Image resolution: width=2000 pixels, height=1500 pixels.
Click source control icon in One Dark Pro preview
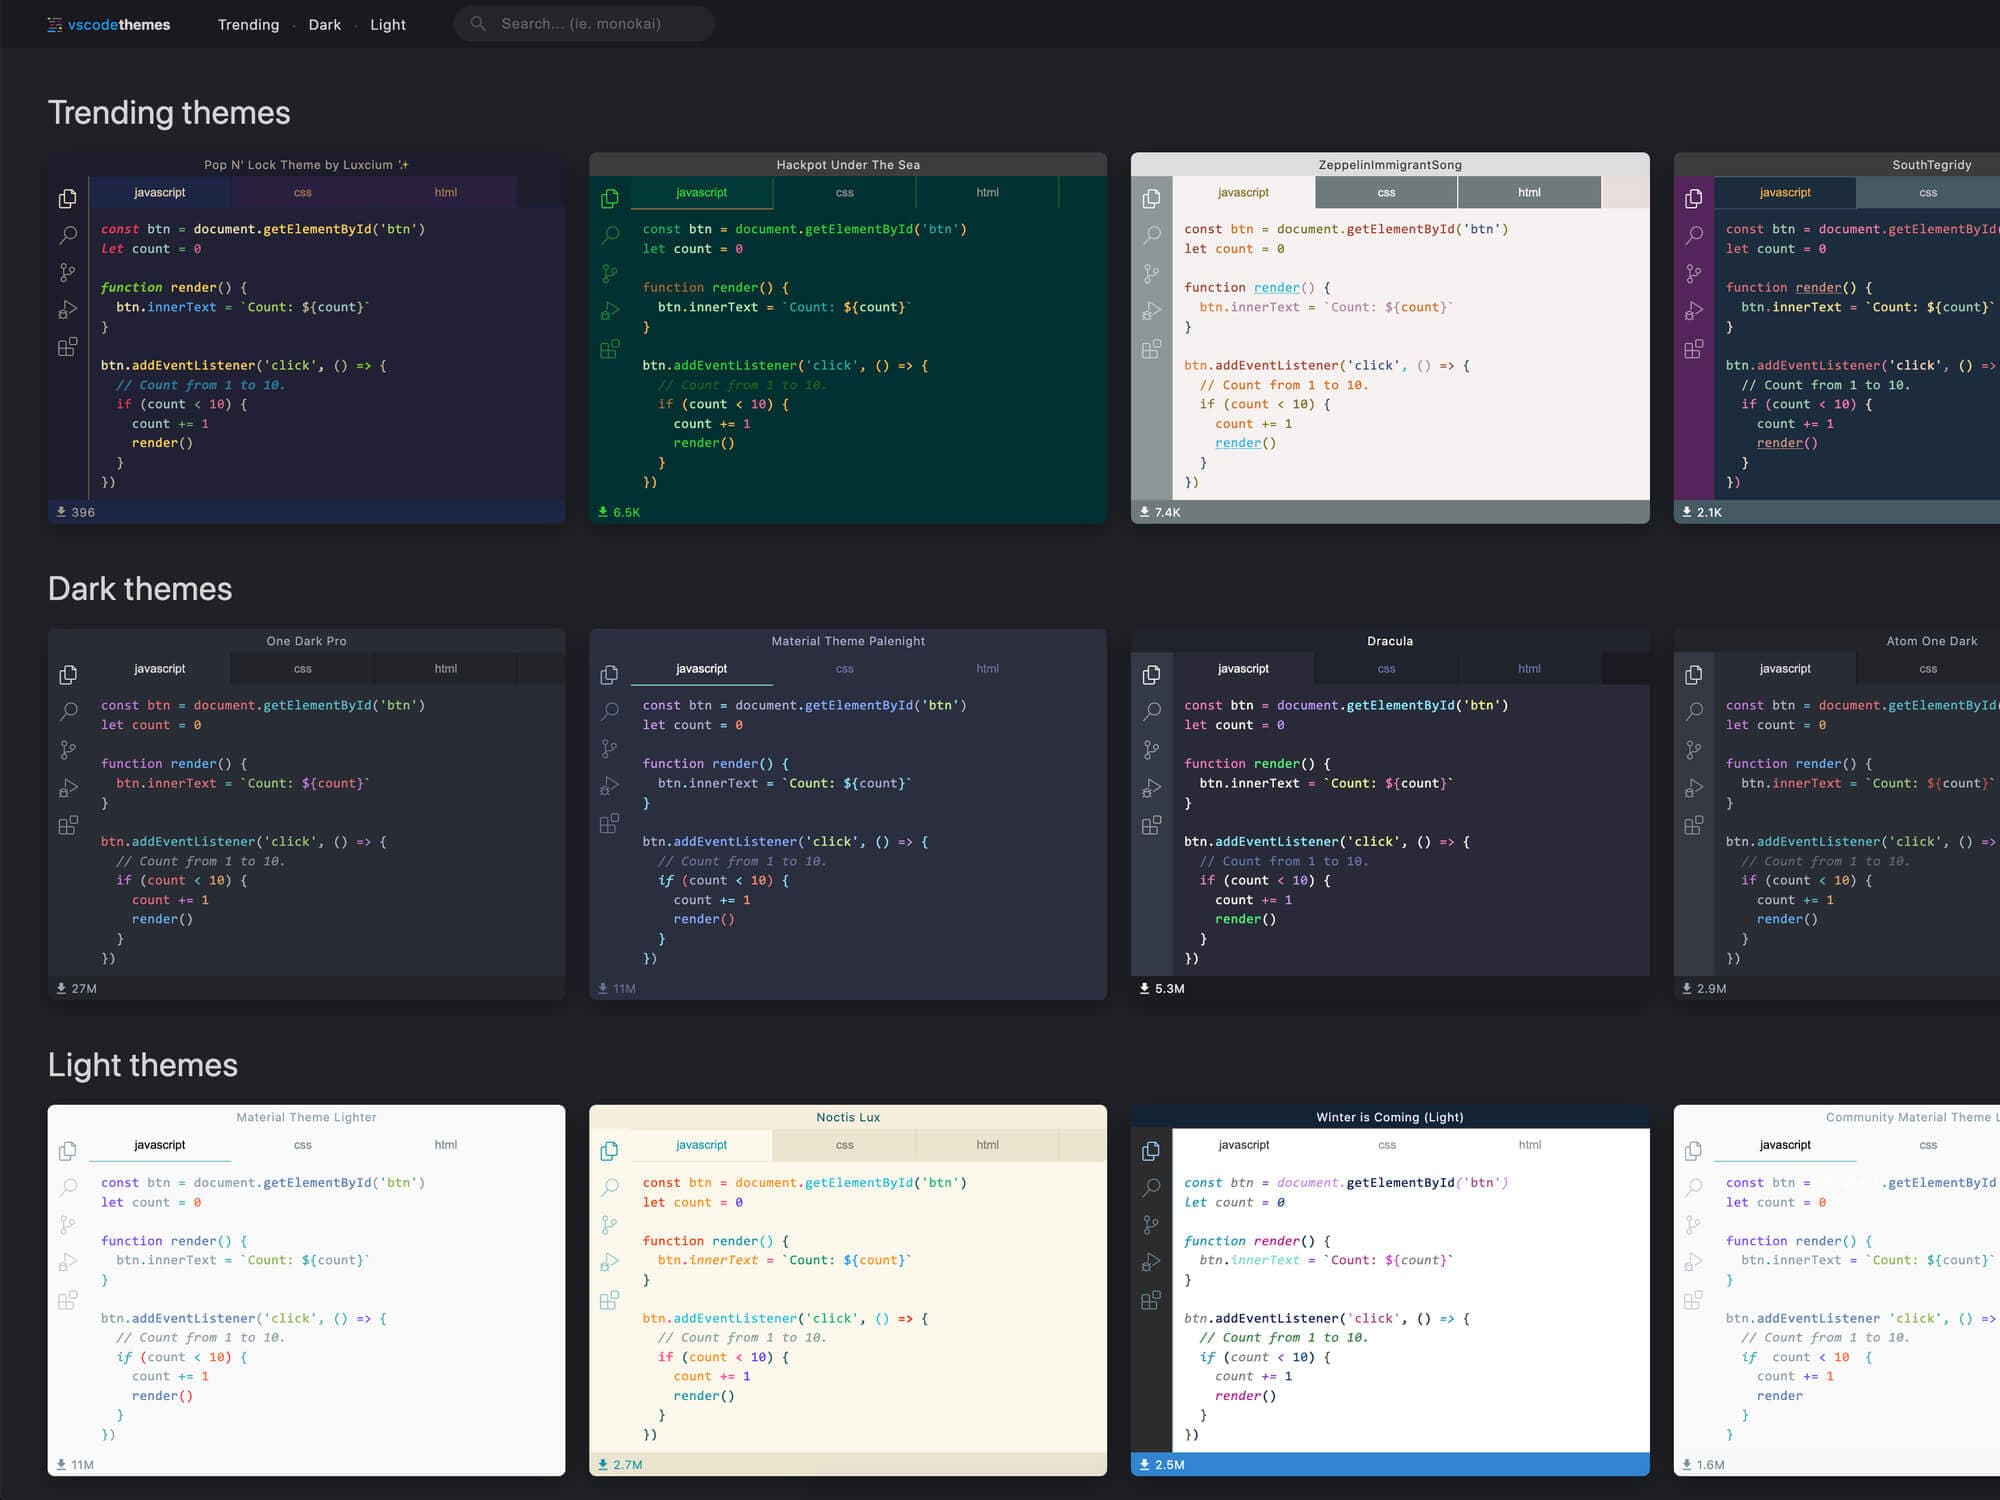click(68, 749)
